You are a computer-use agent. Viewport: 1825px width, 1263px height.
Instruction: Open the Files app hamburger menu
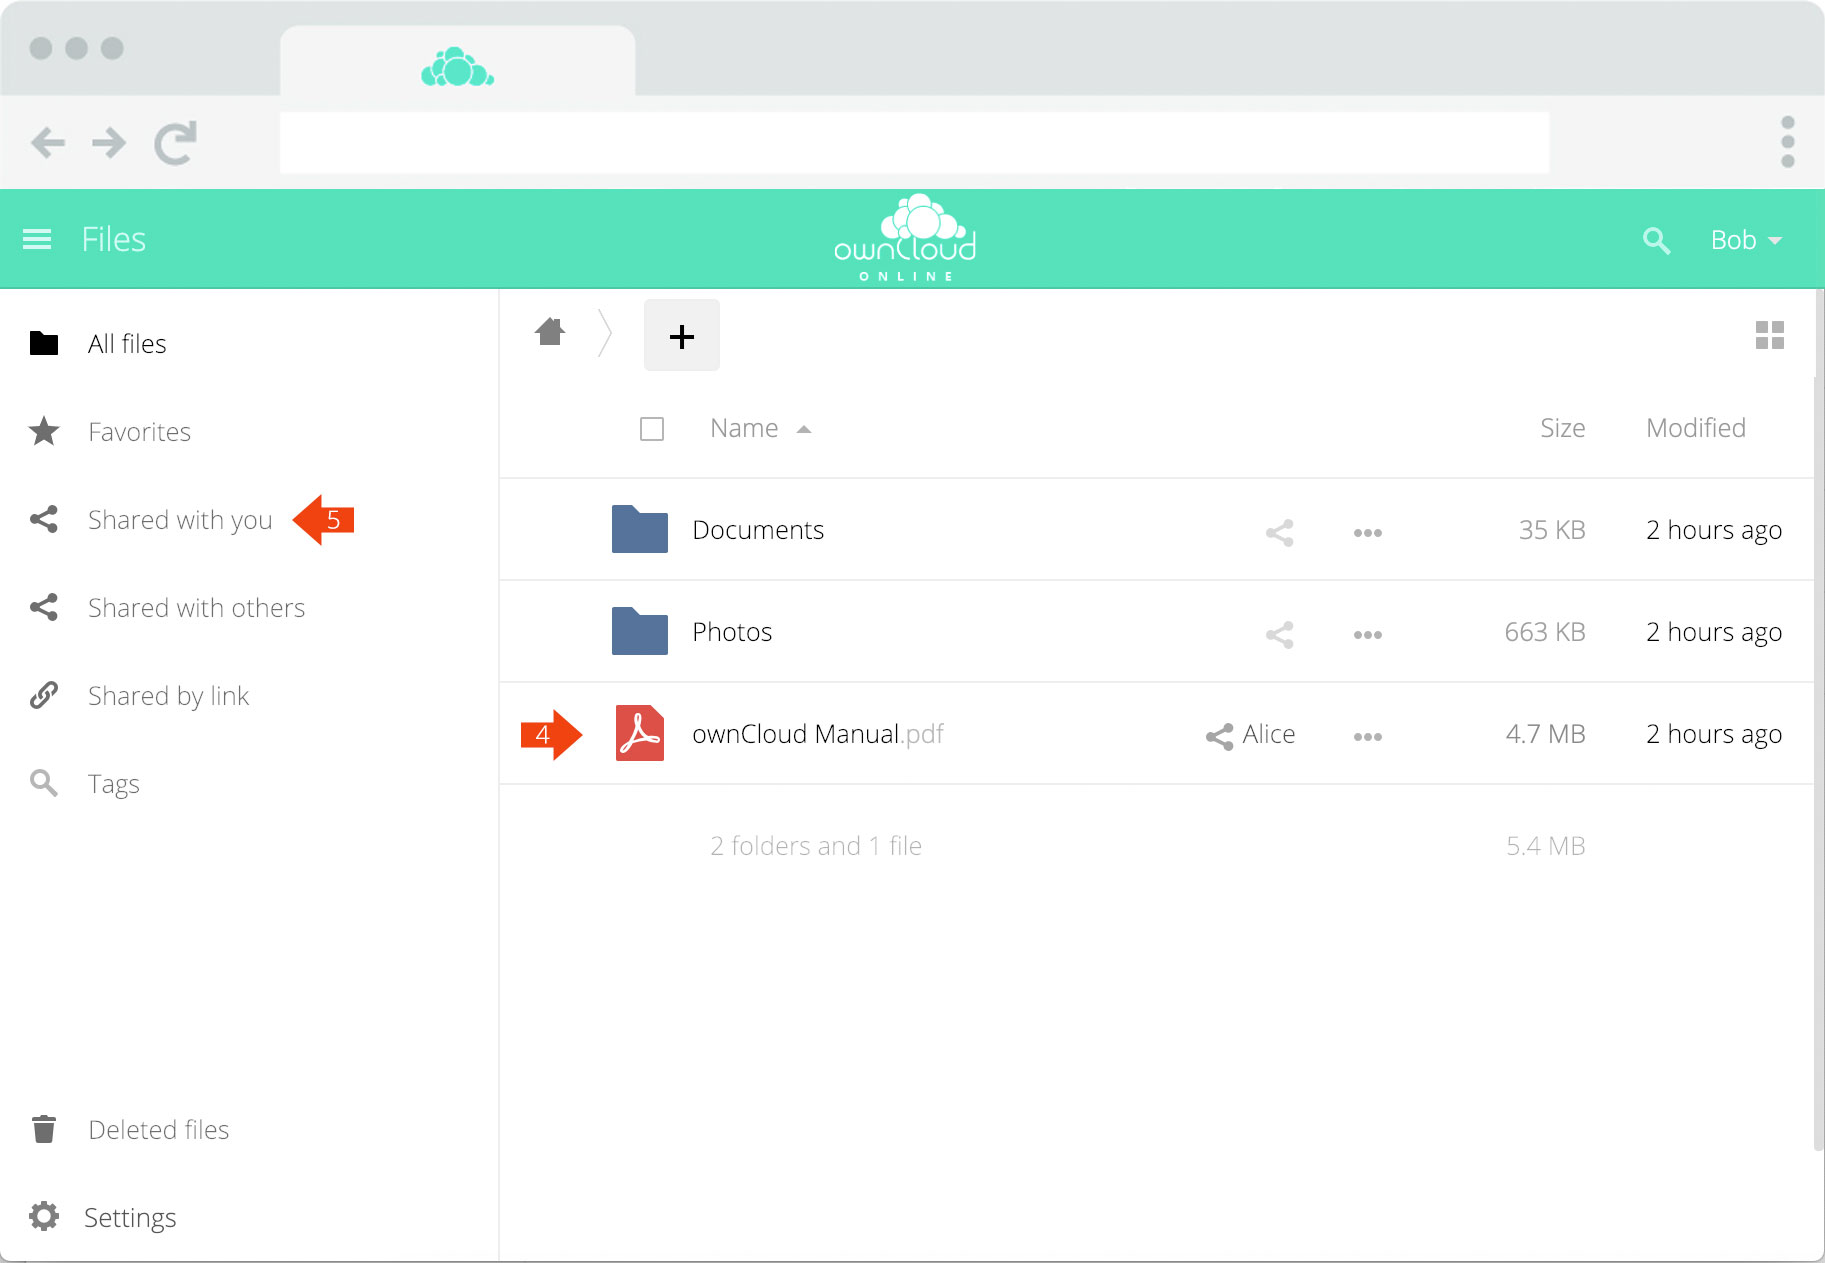tap(37, 239)
